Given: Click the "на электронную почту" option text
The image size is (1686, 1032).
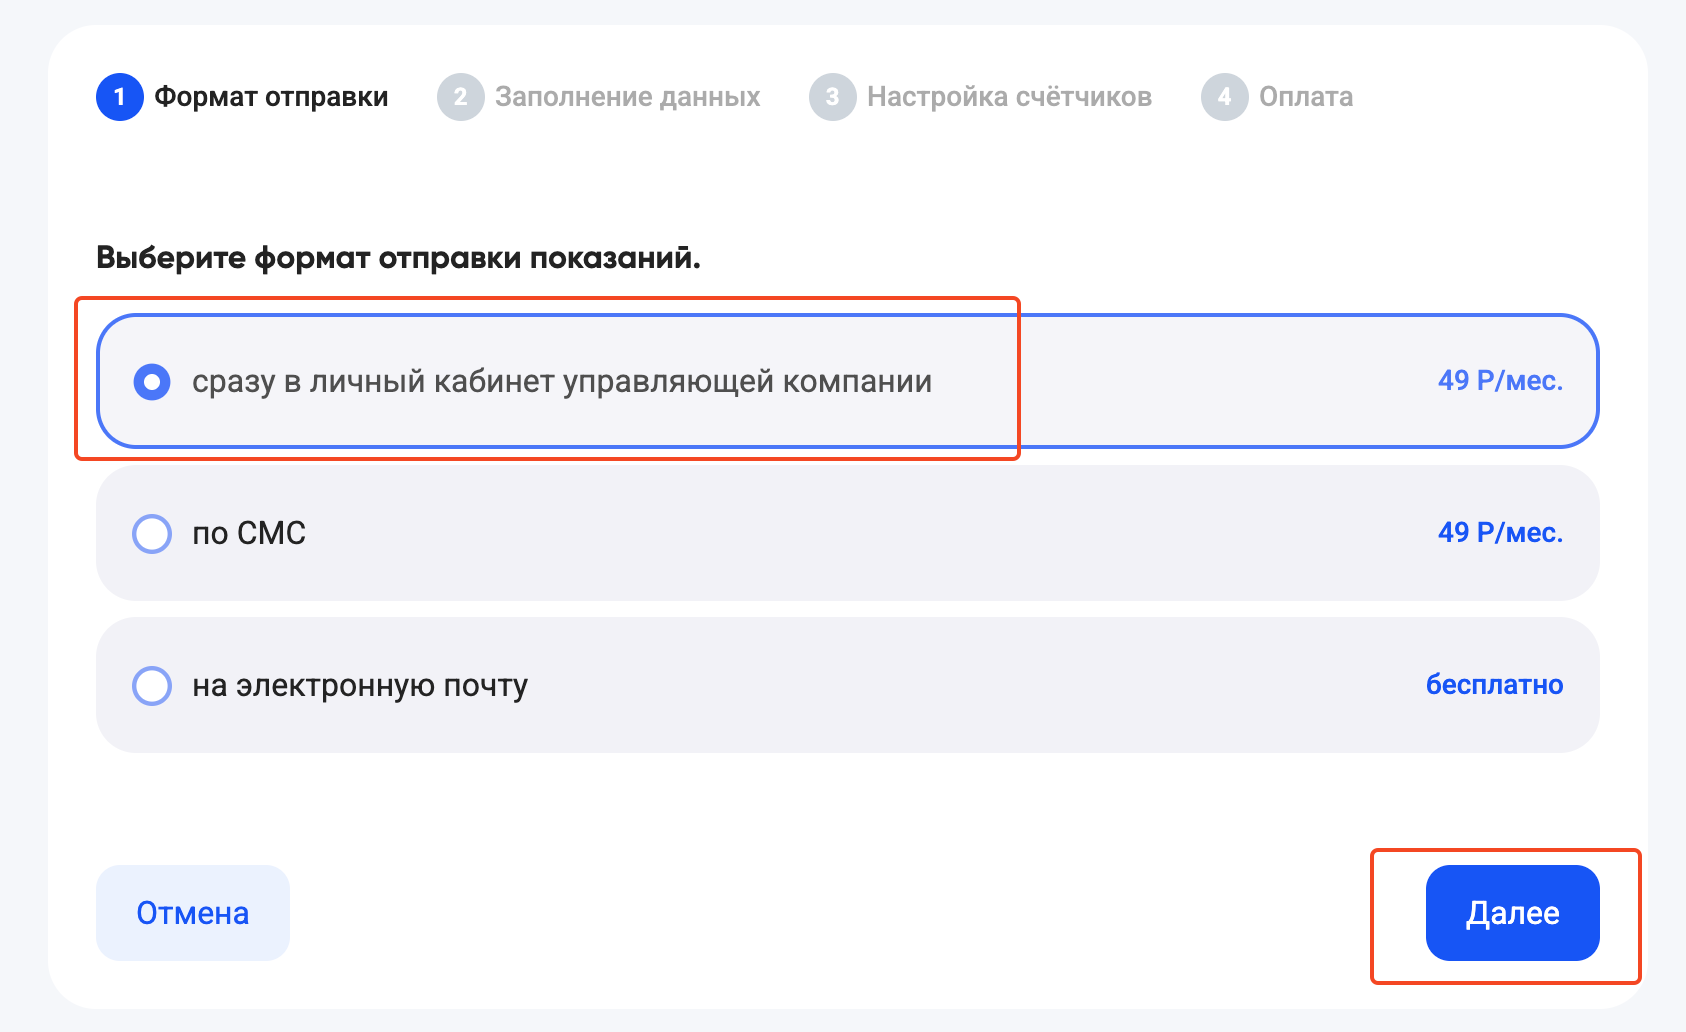Looking at the screenshot, I should coord(360,686).
